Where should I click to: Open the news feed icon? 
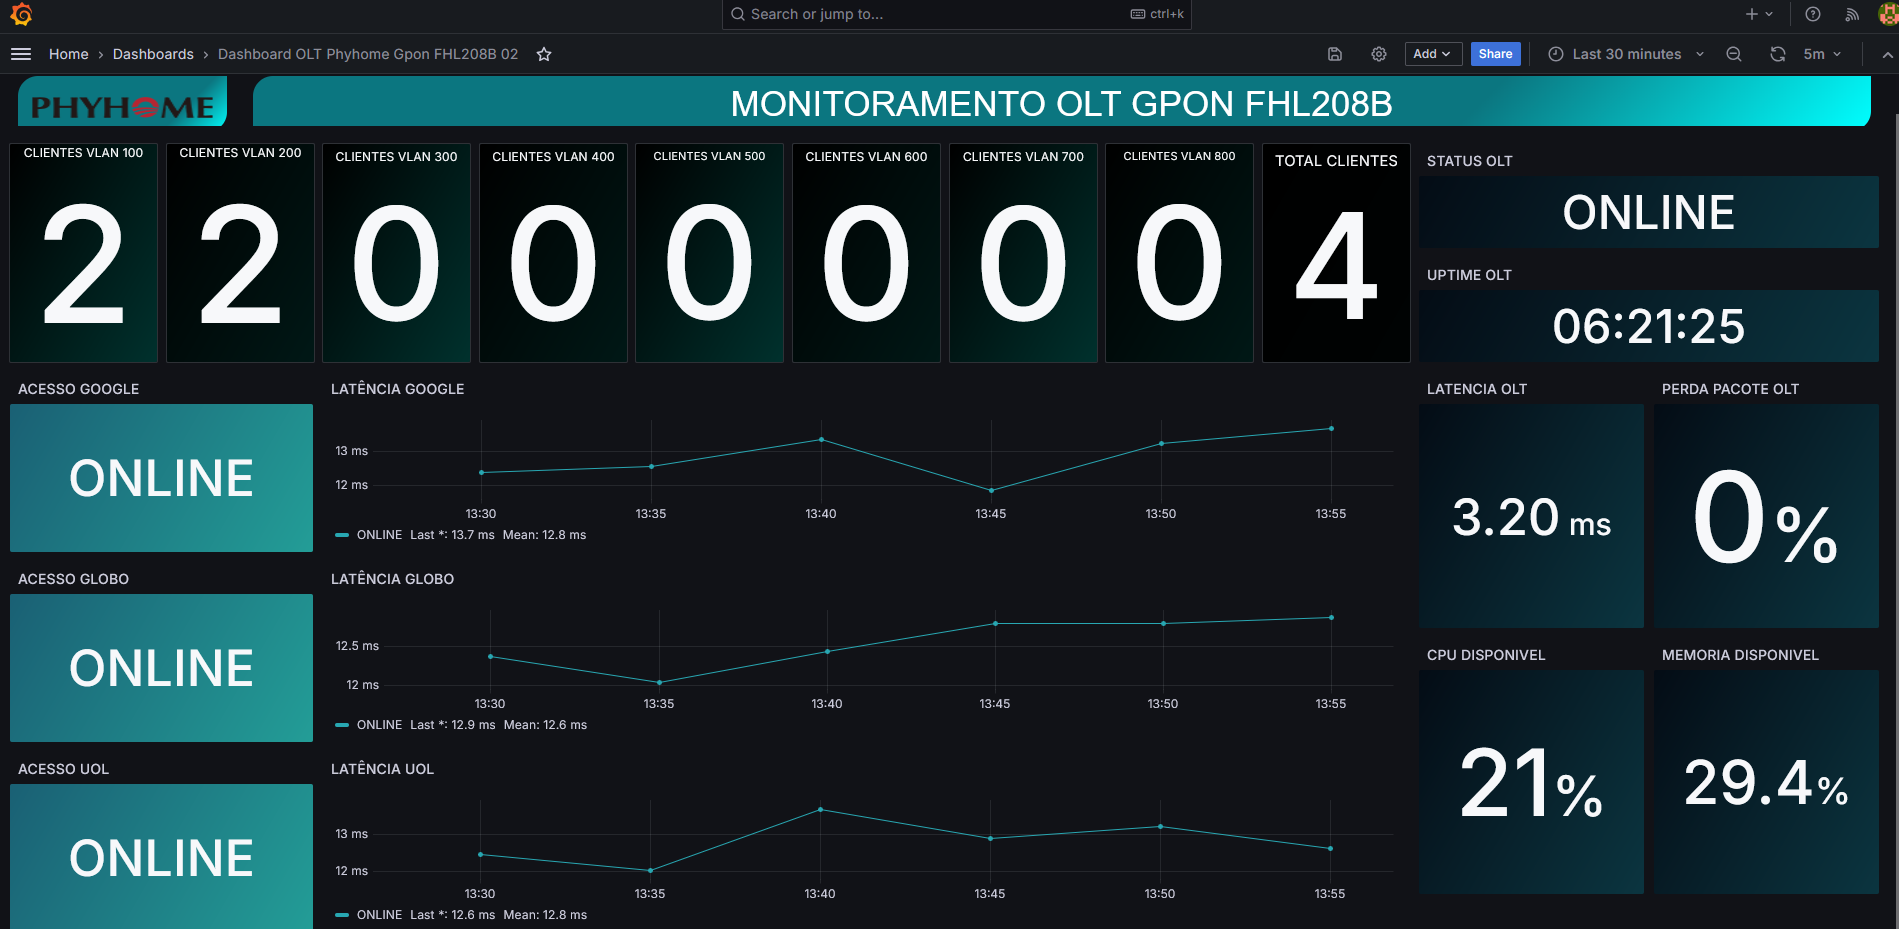point(1852,14)
